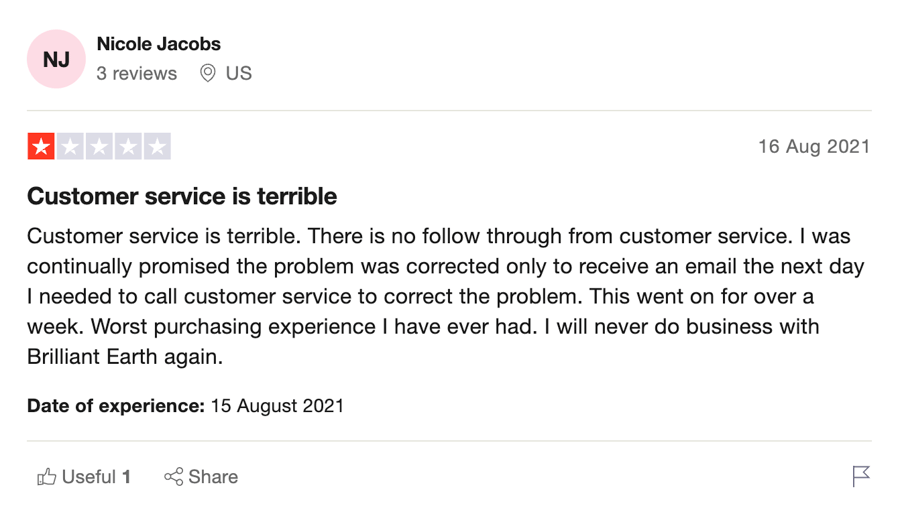The image size is (900, 512).
Task: Click the fourth grey rating star
Action: [128, 146]
